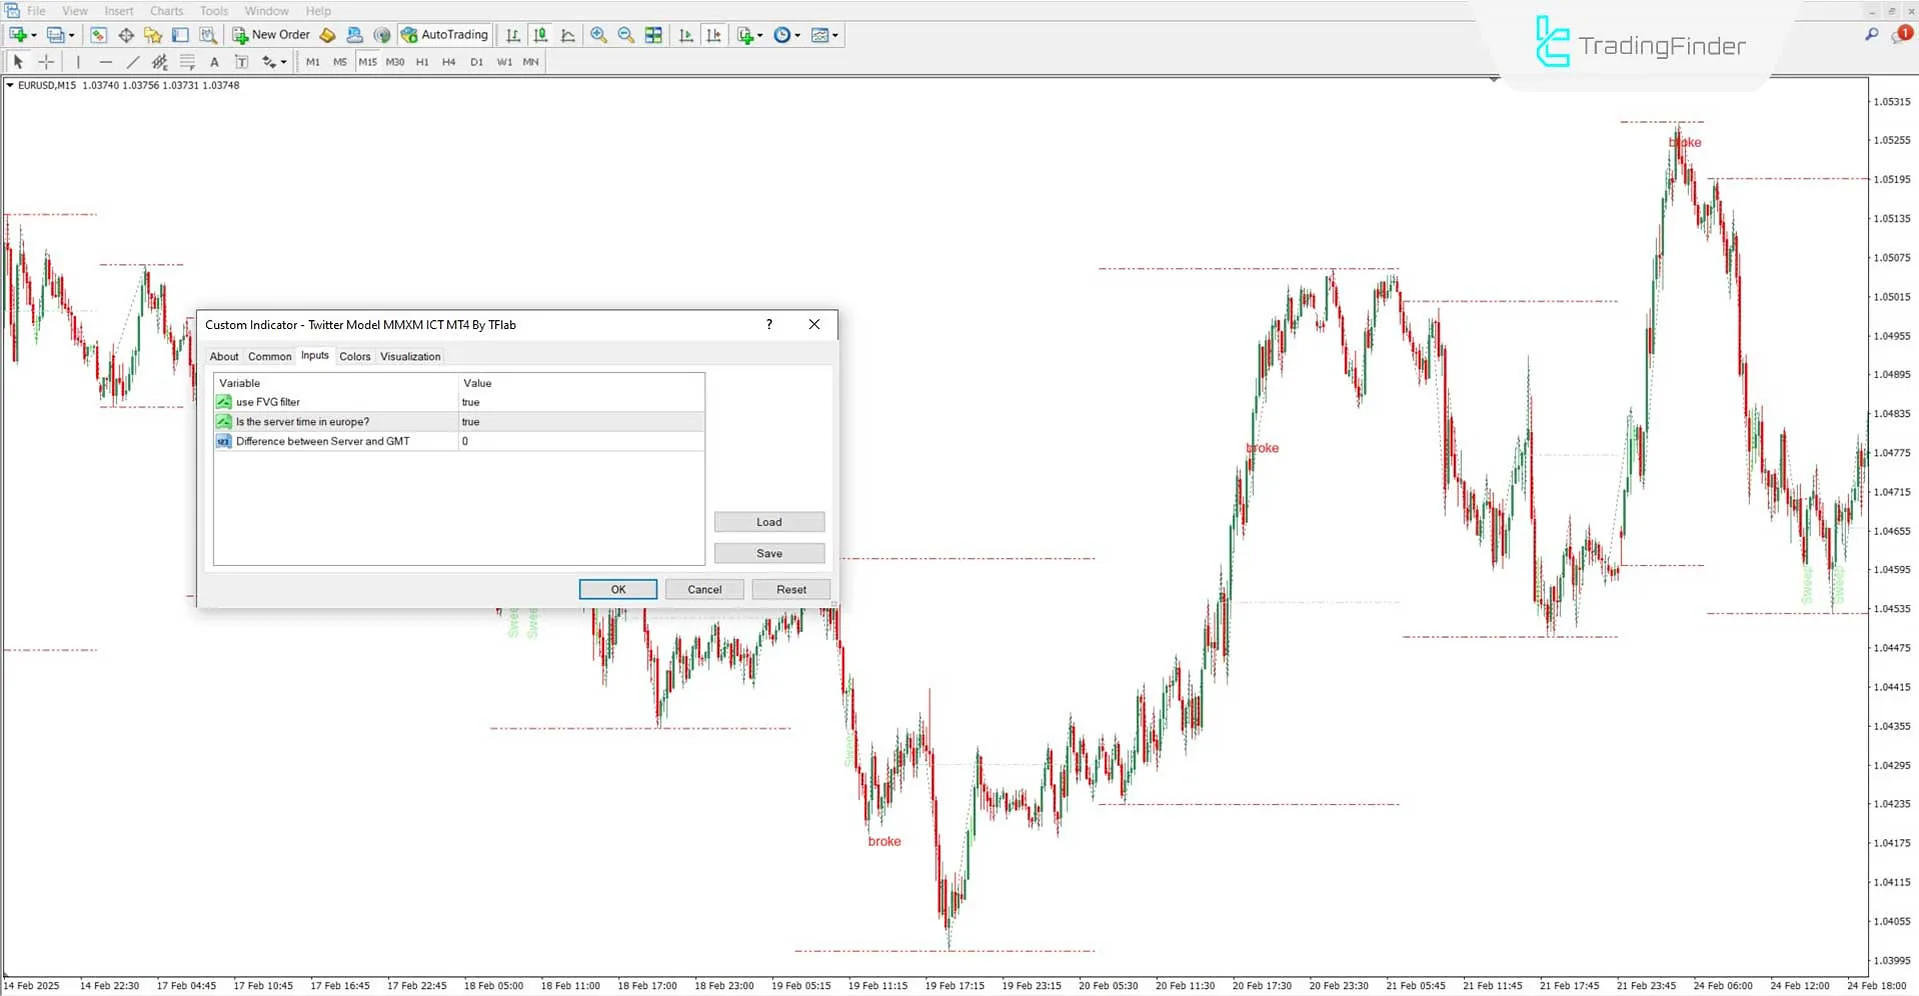Toggle auto scroll of the chart
This screenshot has width=1919, height=996.
coord(686,35)
